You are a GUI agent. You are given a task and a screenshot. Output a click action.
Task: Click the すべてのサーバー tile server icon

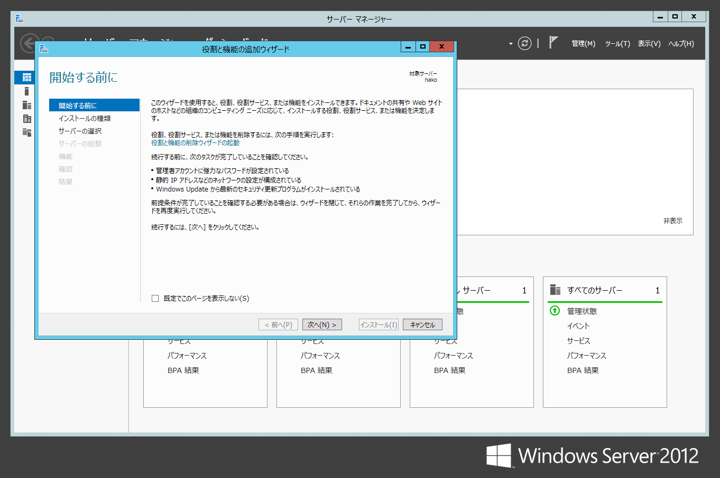[555, 290]
